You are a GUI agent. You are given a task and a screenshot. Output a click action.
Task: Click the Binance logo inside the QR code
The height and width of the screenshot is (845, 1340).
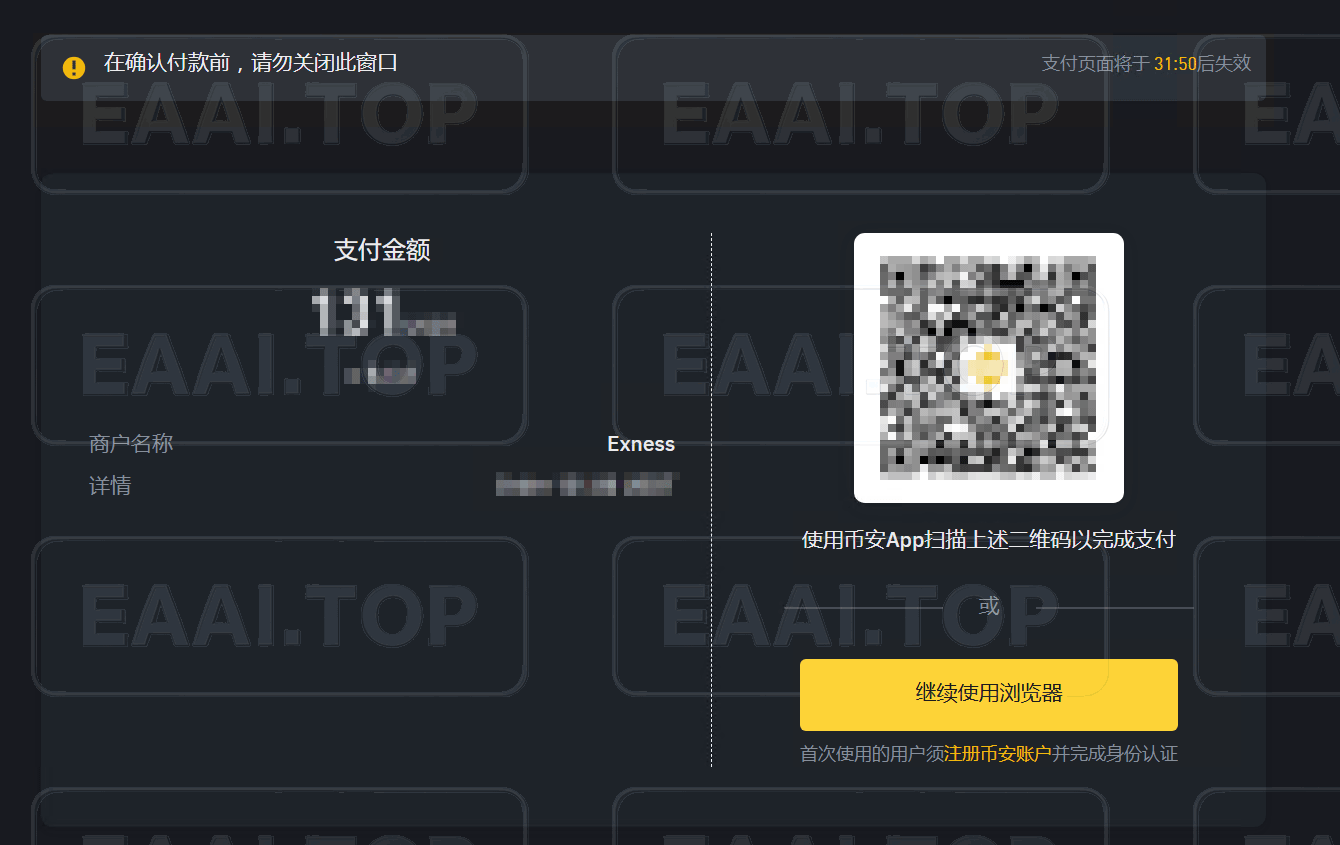[x=988, y=367]
